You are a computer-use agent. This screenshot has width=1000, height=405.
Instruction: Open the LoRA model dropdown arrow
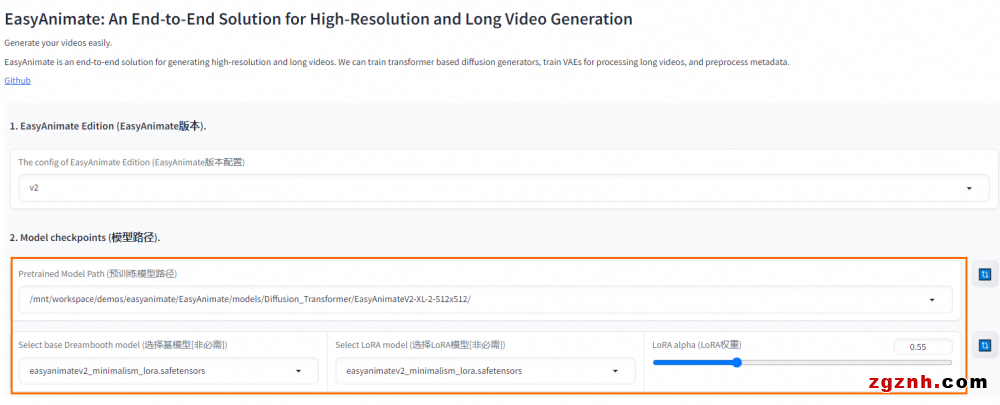(x=615, y=371)
